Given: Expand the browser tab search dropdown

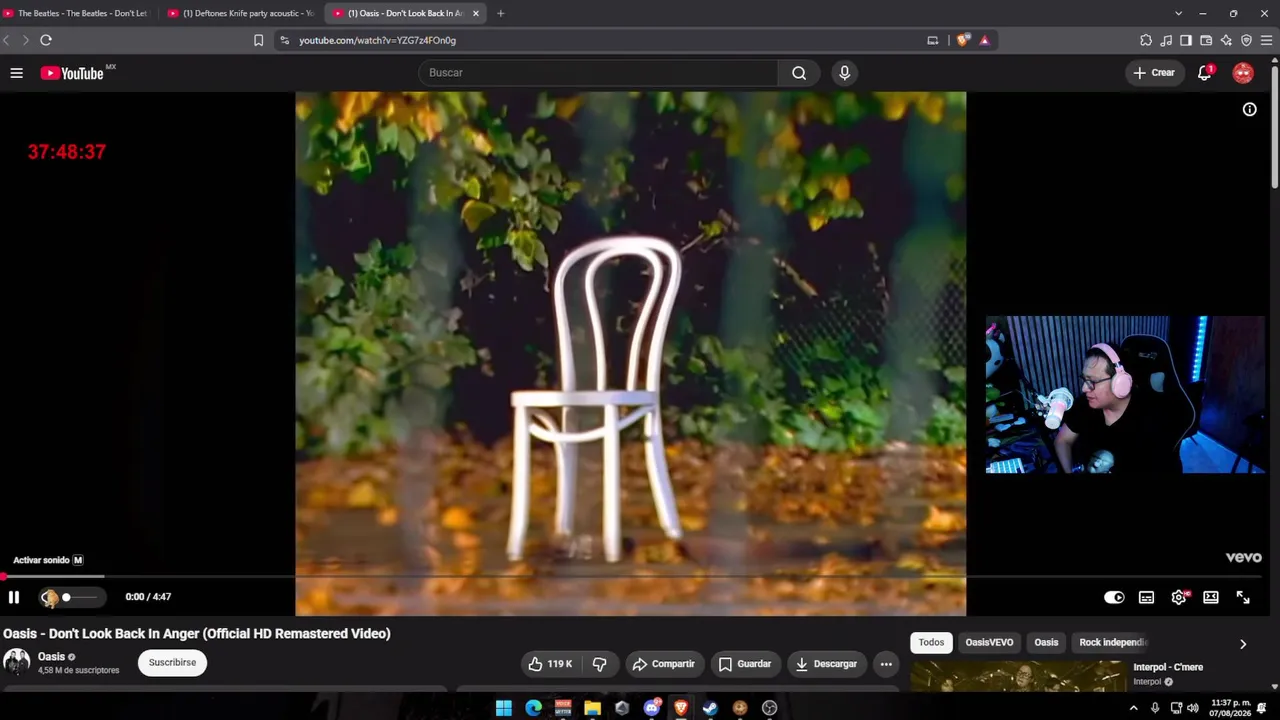Looking at the screenshot, I should pyautogui.click(x=1178, y=13).
